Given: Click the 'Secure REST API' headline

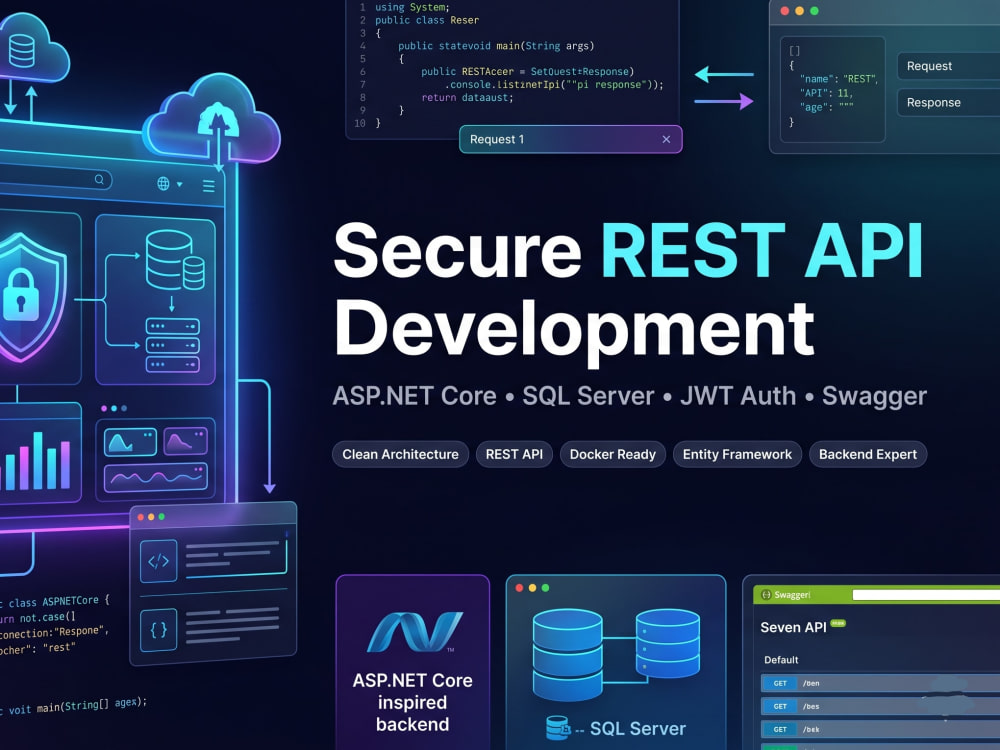Looking at the screenshot, I should coord(628,250).
